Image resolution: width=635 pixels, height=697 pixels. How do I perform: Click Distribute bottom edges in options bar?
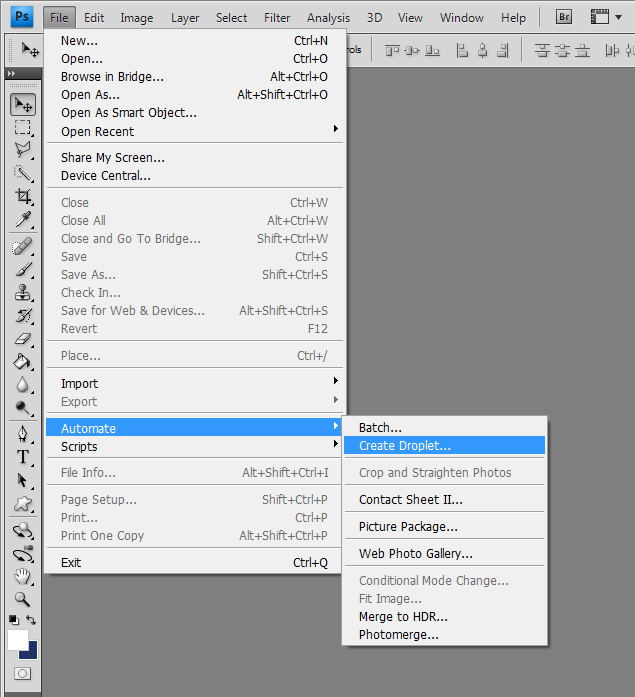tap(583, 51)
